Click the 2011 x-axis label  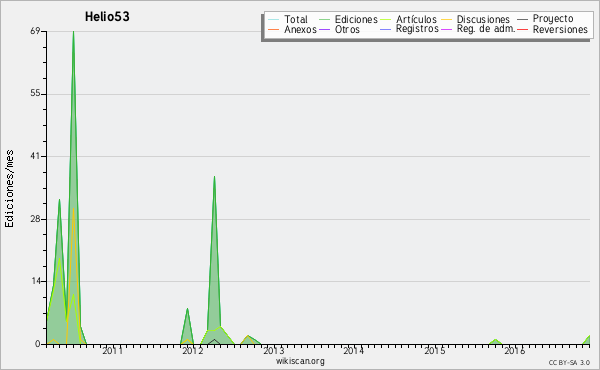[112, 351]
